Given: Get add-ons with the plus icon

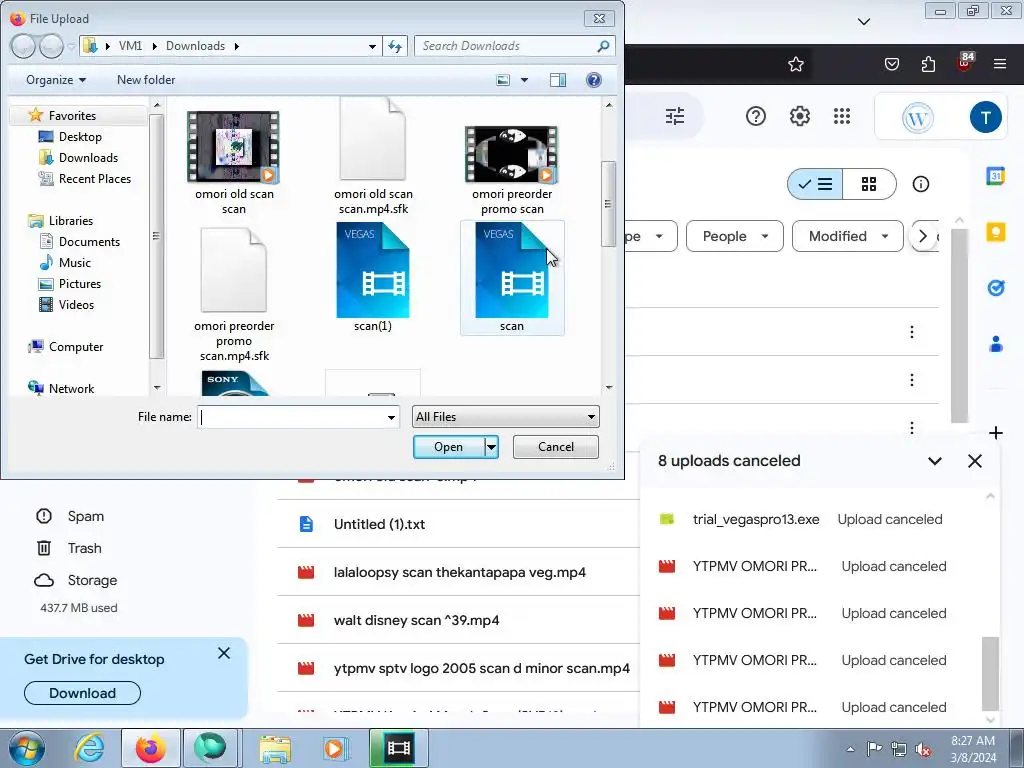Looking at the screenshot, I should pyautogui.click(x=995, y=433).
